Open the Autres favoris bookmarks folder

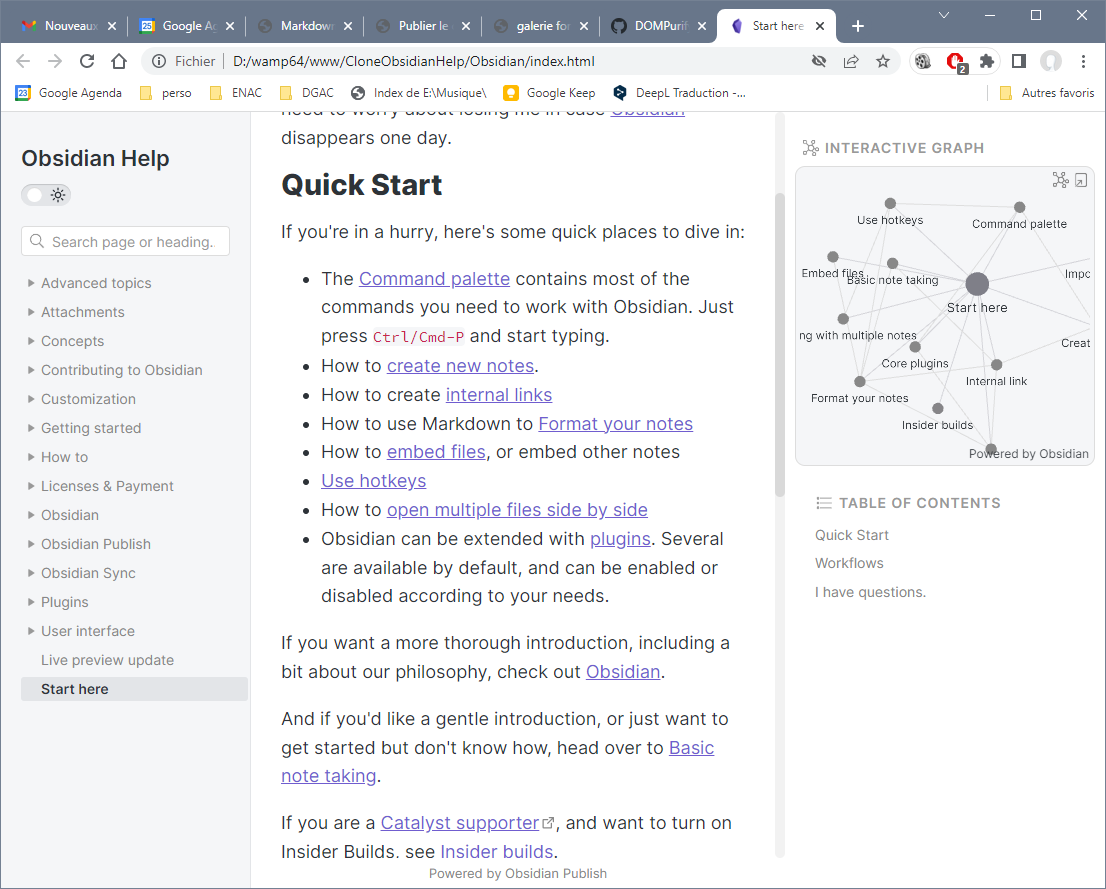[x=1047, y=92]
